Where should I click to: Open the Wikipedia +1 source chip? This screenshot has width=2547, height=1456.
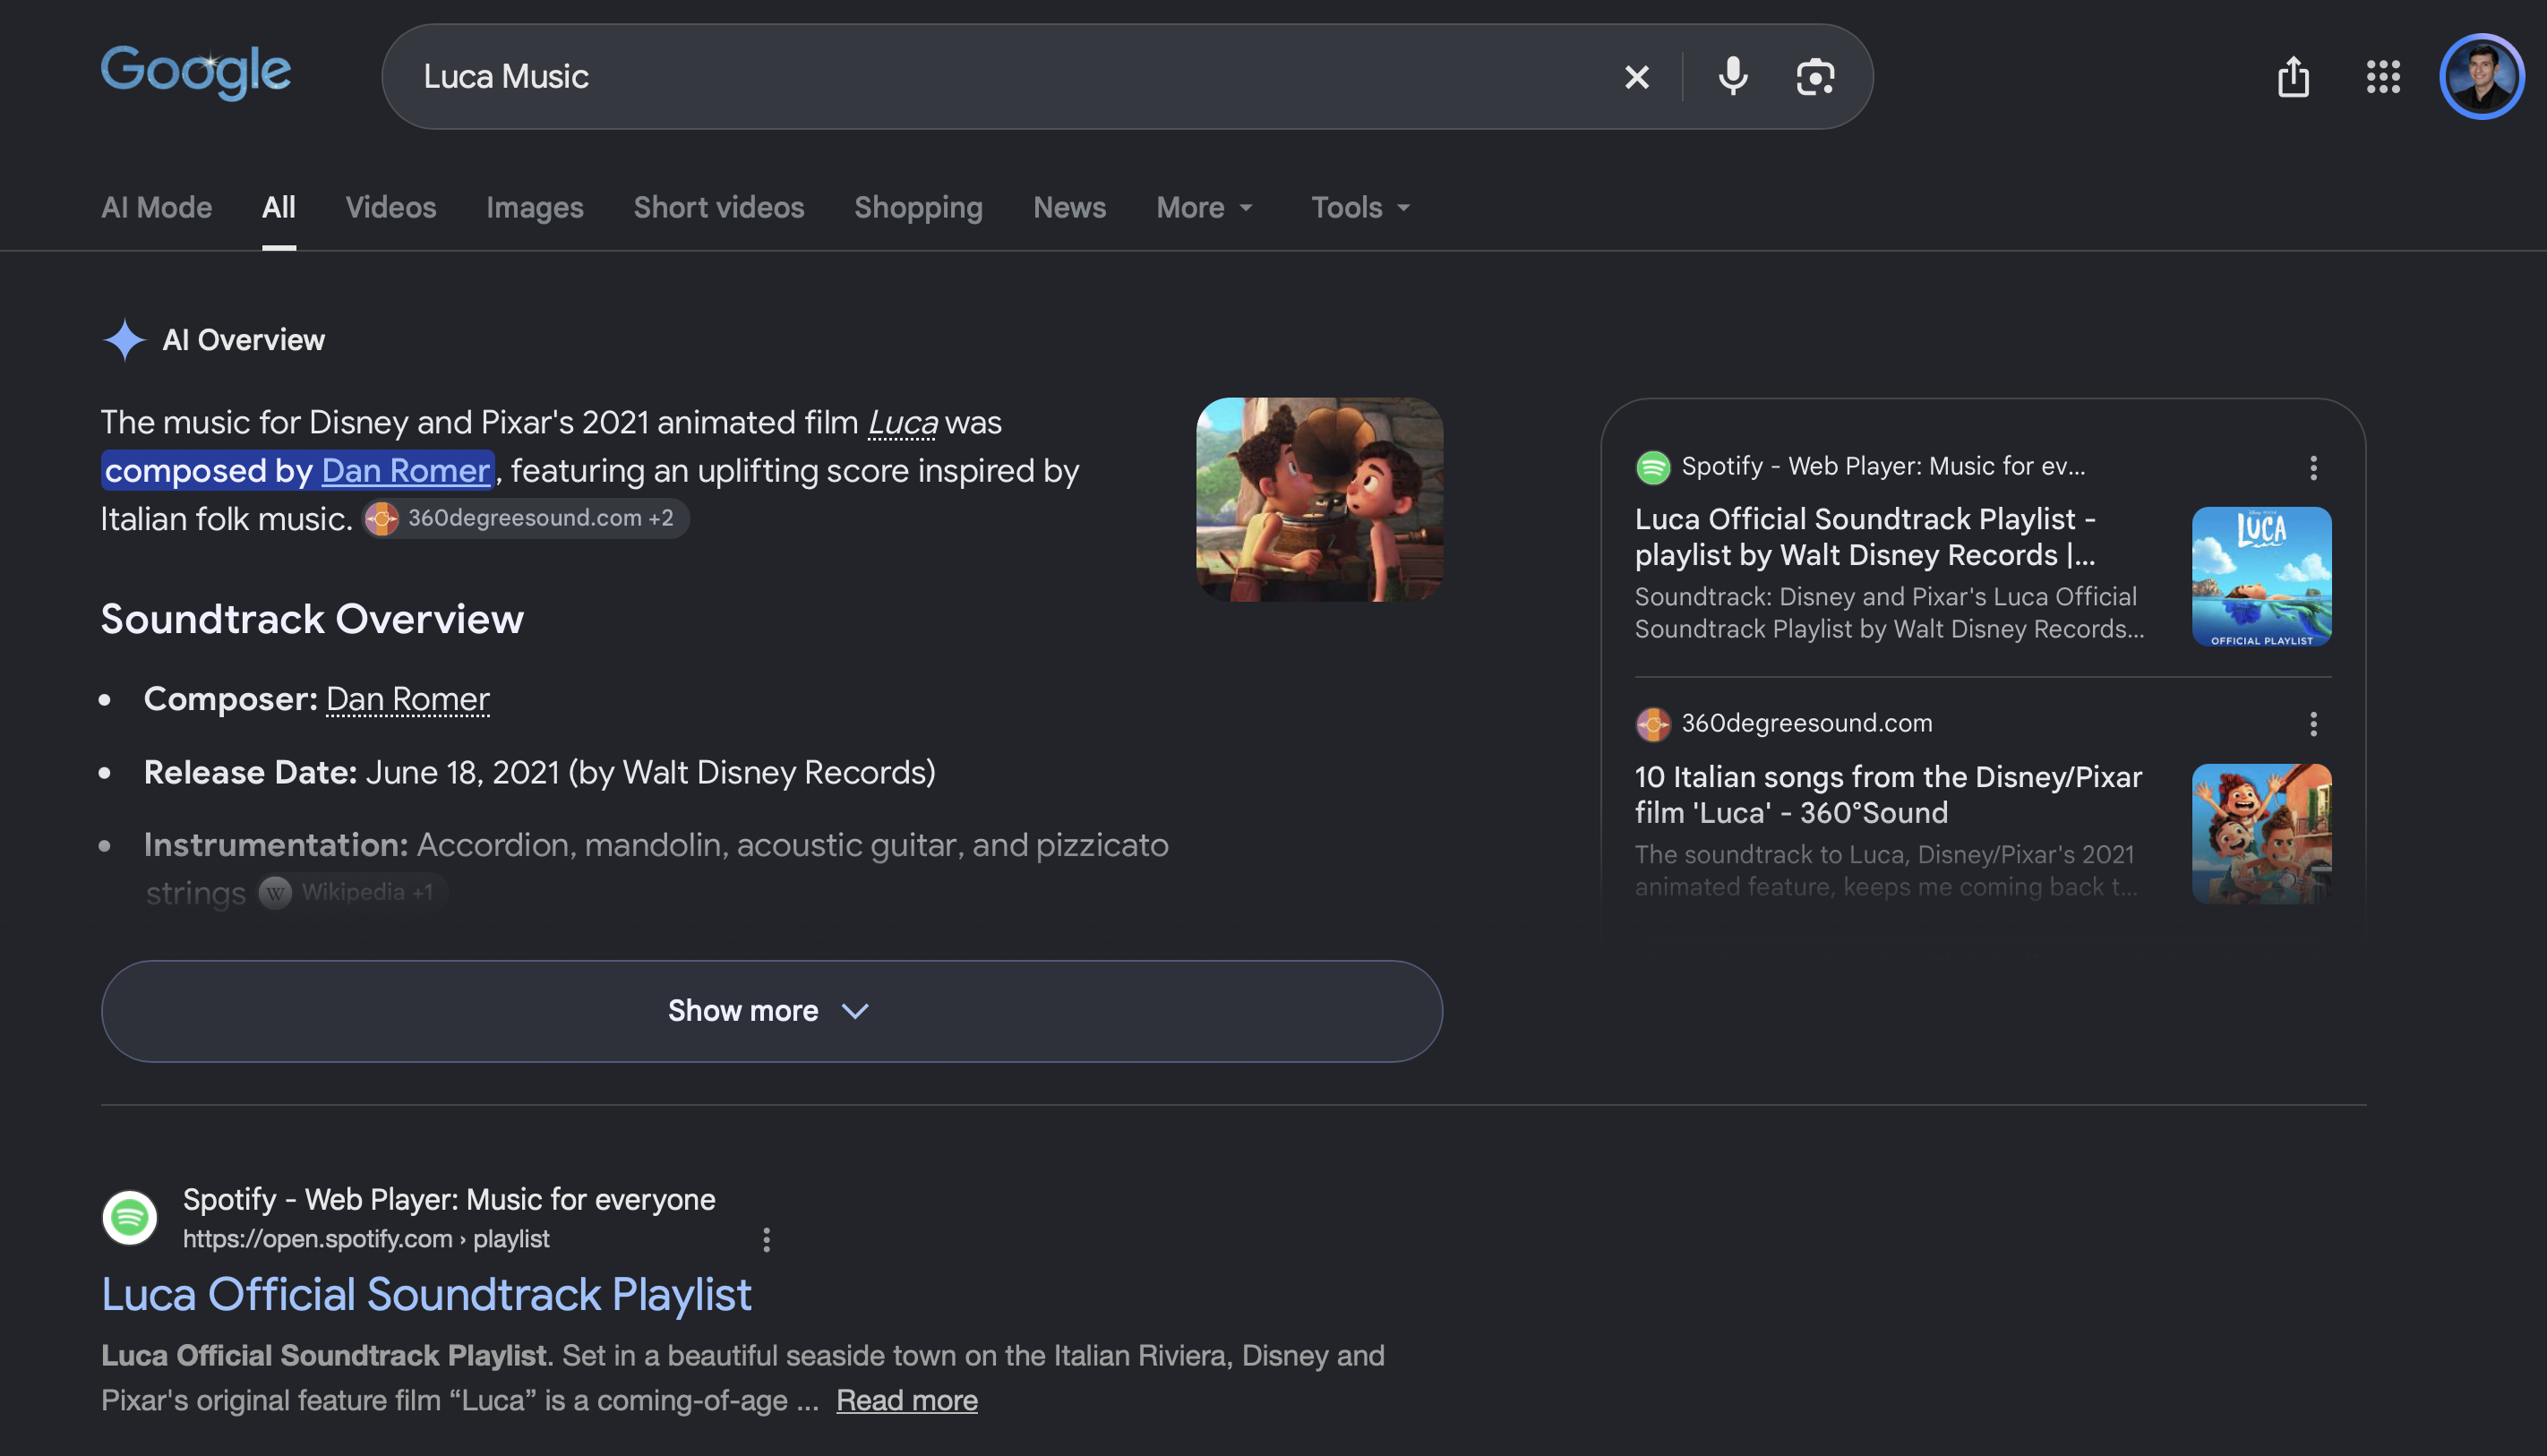click(351, 892)
